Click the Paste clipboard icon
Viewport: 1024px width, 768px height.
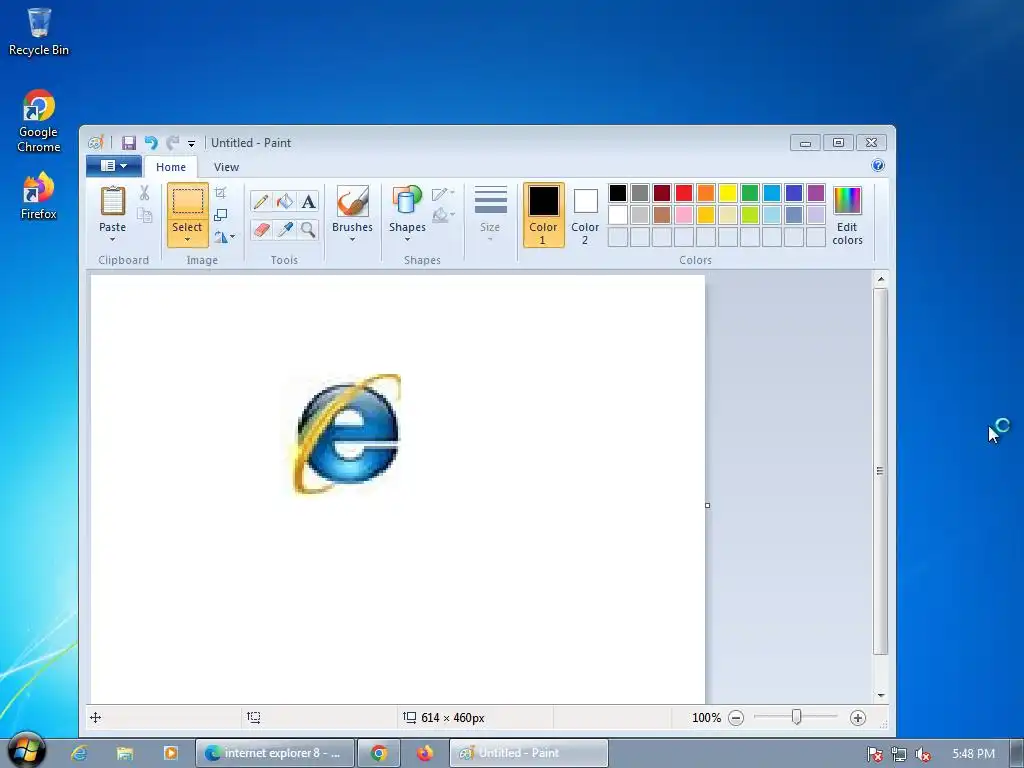point(112,200)
